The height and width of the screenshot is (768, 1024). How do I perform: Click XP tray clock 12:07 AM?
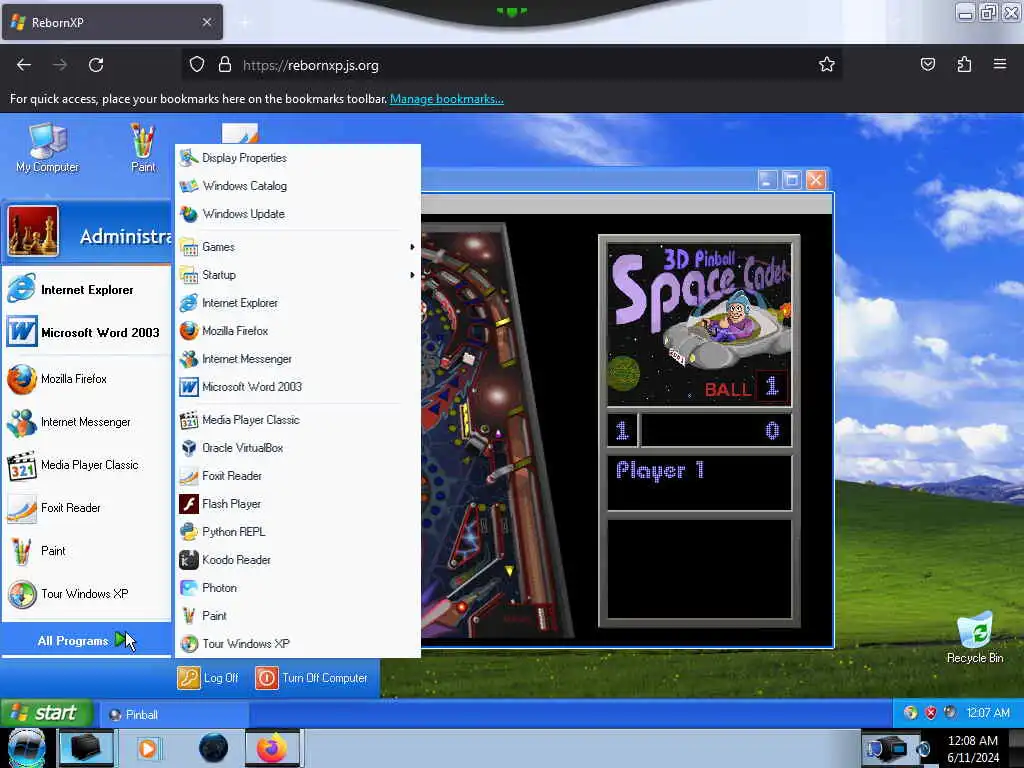click(988, 713)
